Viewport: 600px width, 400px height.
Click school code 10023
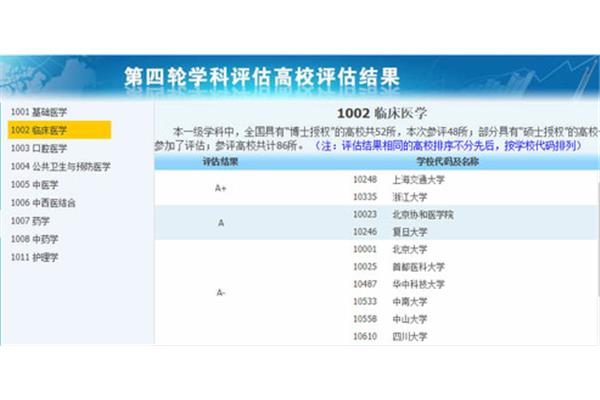pyautogui.click(x=365, y=214)
